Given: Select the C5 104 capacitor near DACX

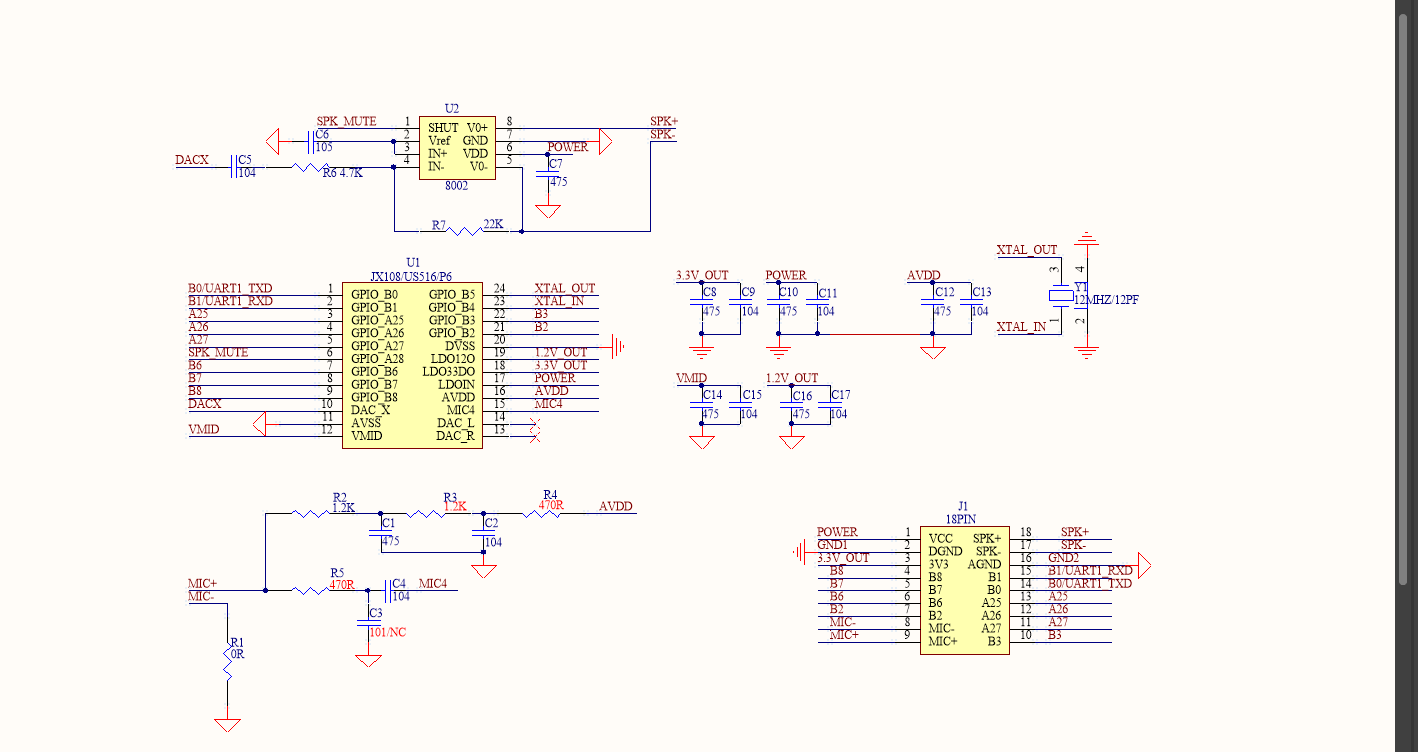Looking at the screenshot, I should (x=235, y=166).
